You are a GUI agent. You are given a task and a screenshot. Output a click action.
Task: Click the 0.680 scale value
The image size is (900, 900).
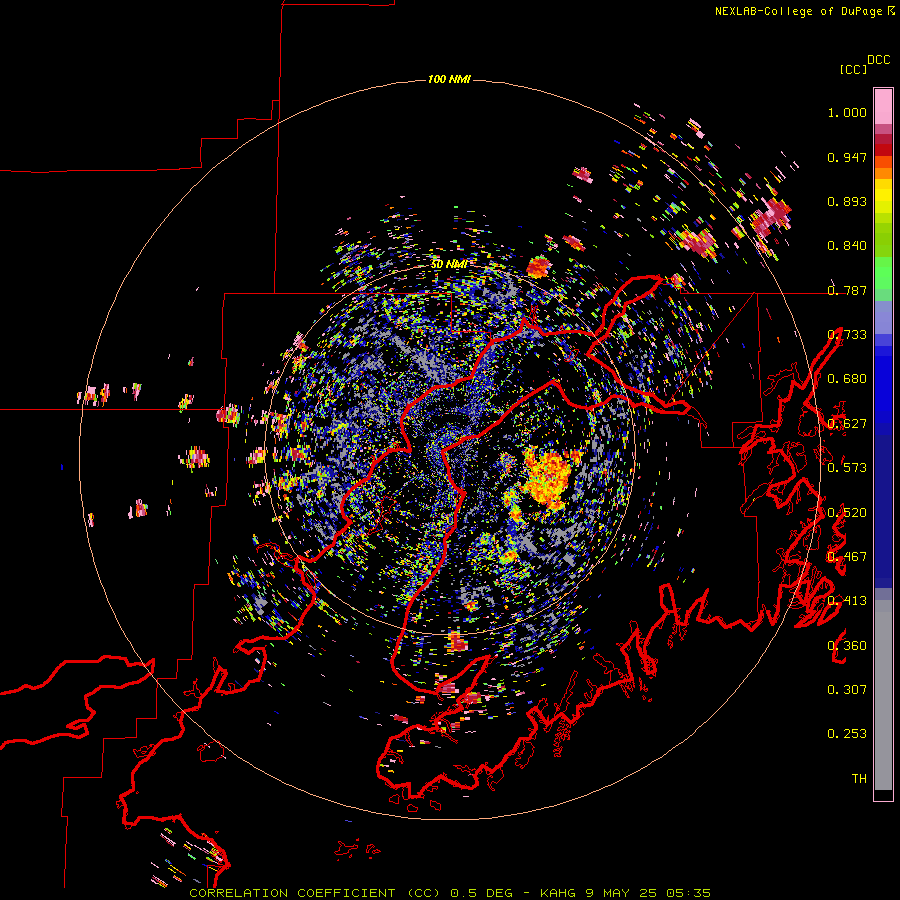[847, 379]
